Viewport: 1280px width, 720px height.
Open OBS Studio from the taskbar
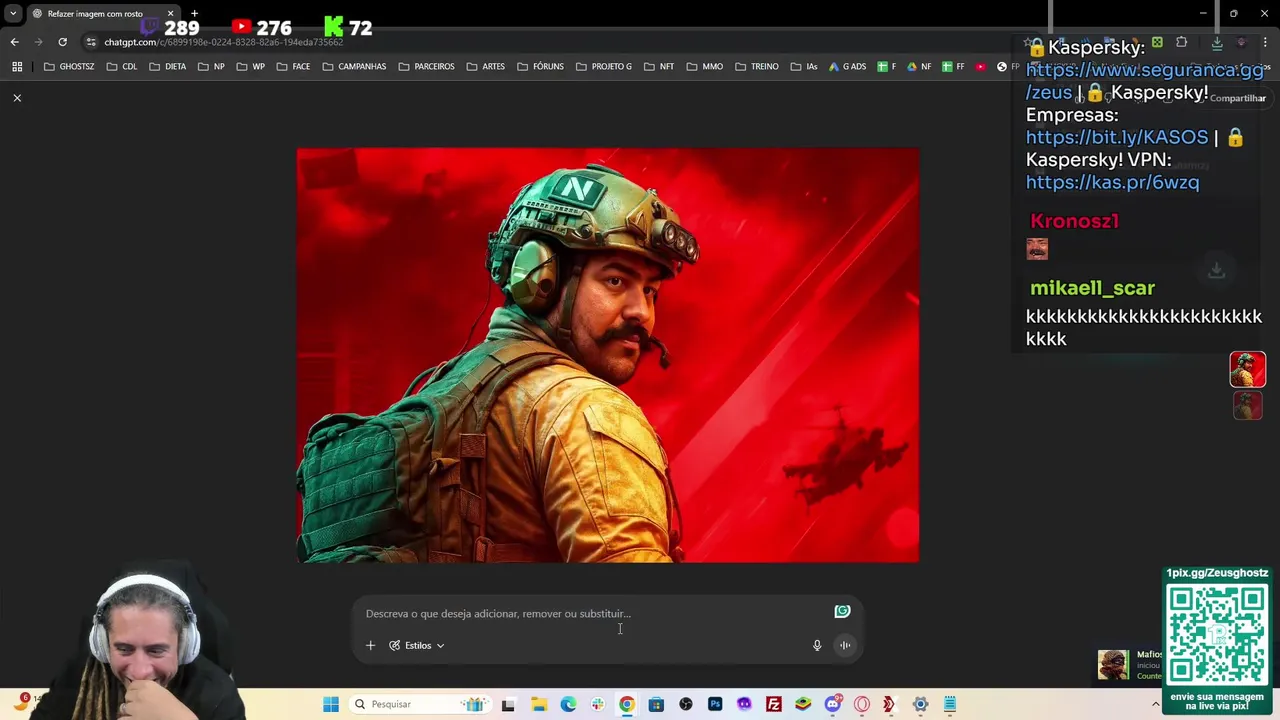tap(686, 705)
